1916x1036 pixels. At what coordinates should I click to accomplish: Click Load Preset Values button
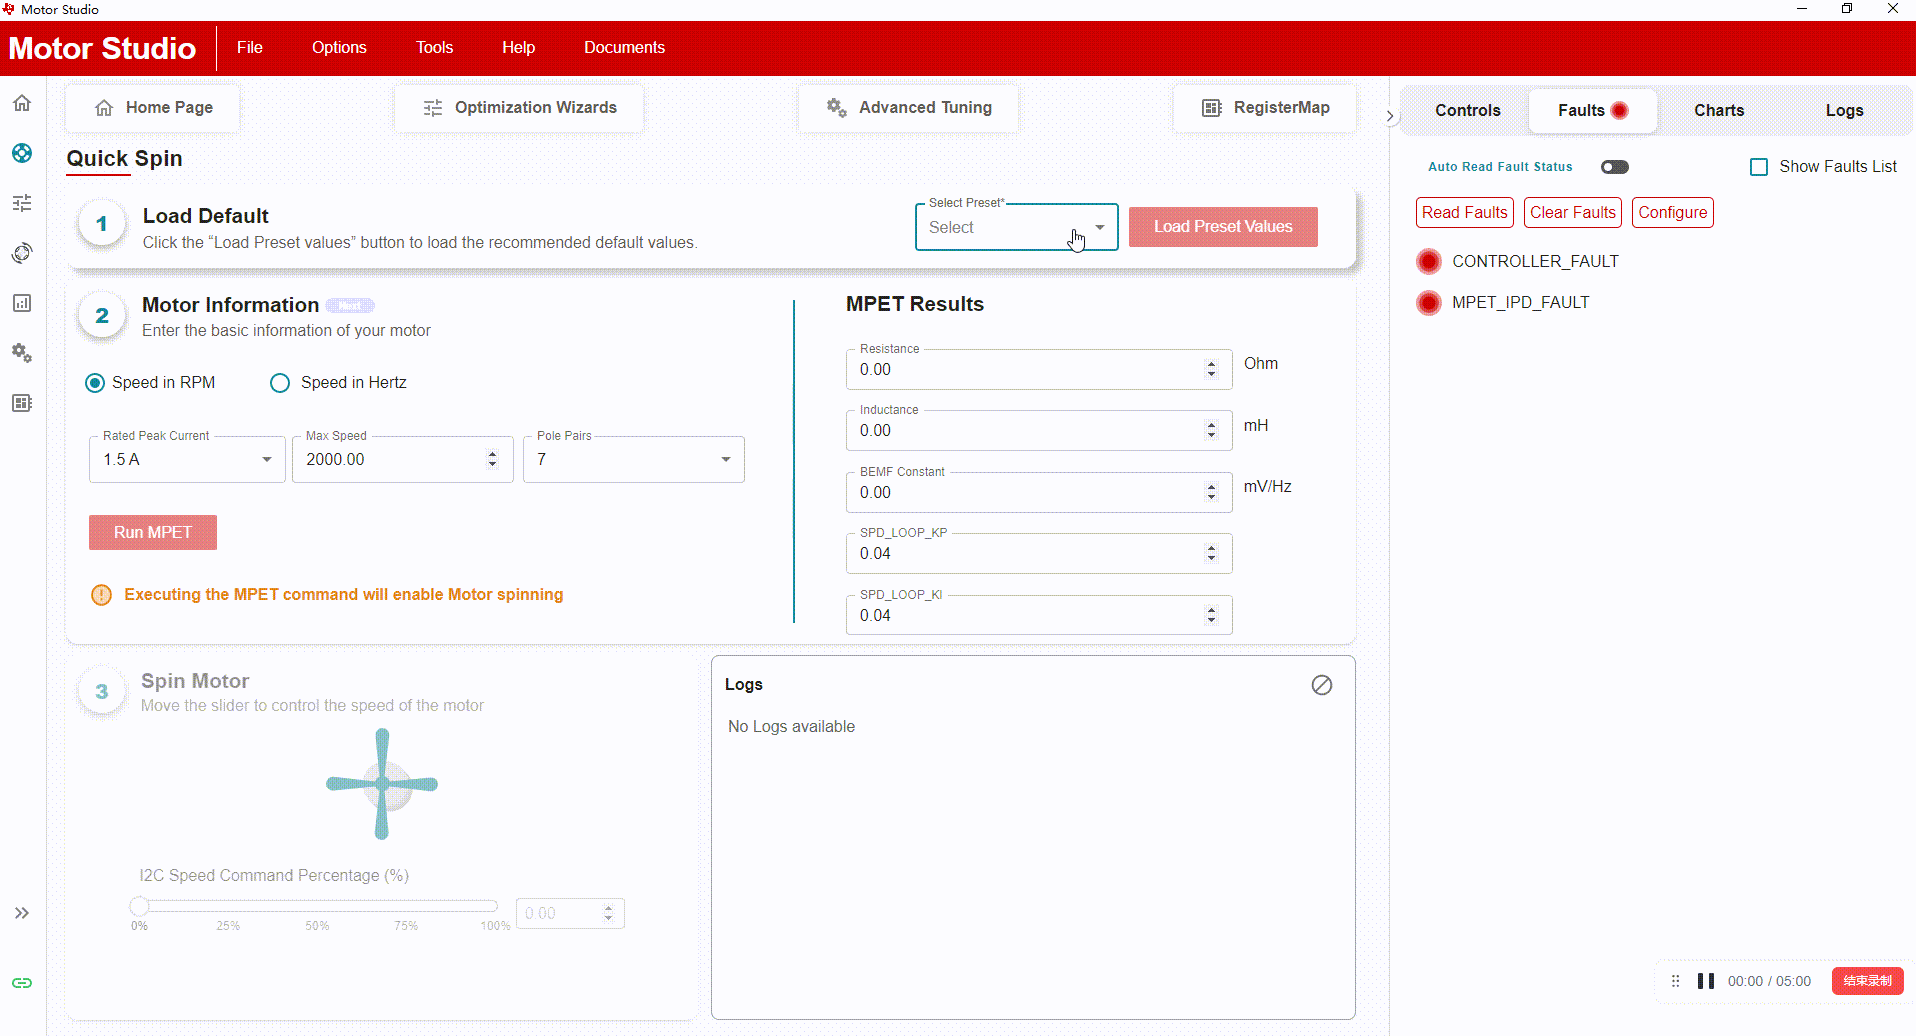pyautogui.click(x=1223, y=227)
